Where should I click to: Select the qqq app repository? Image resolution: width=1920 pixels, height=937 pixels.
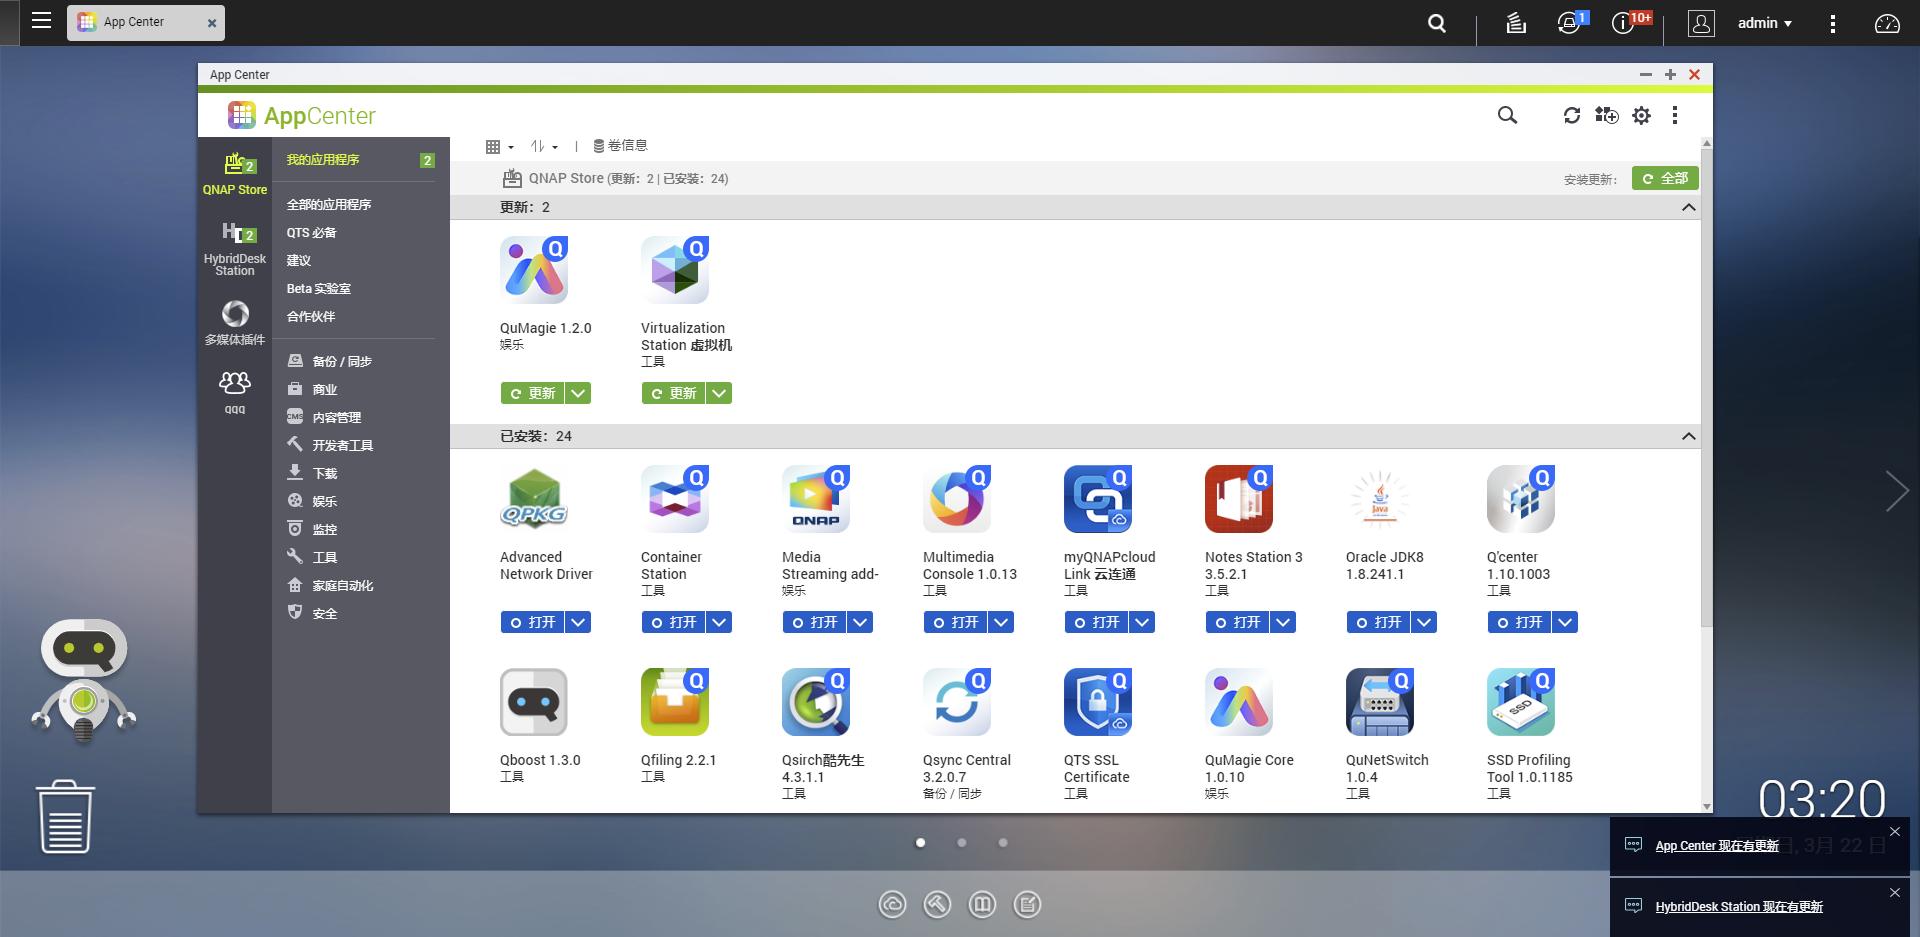[235, 392]
